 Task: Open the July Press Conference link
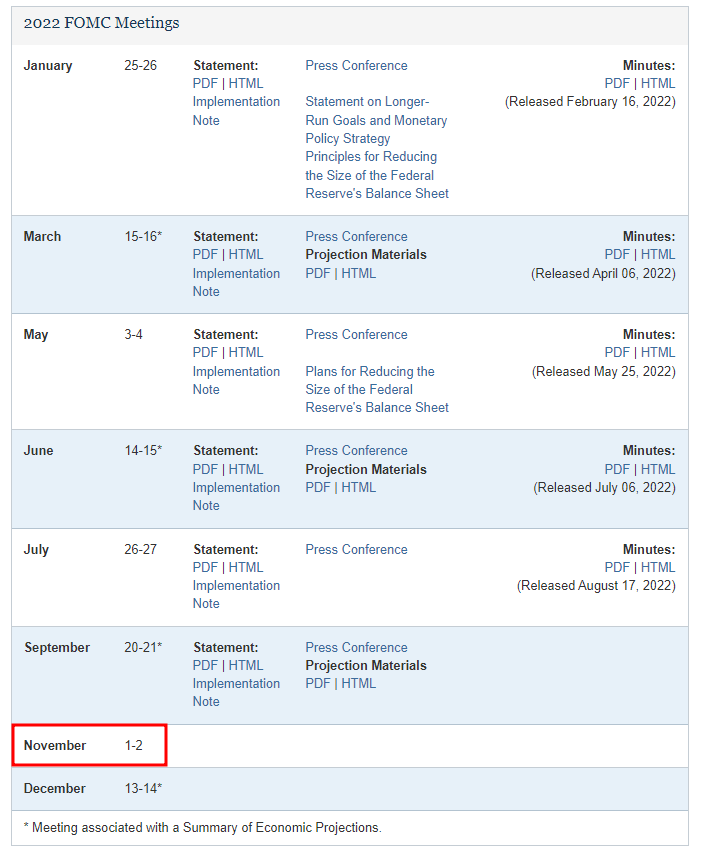coord(356,550)
